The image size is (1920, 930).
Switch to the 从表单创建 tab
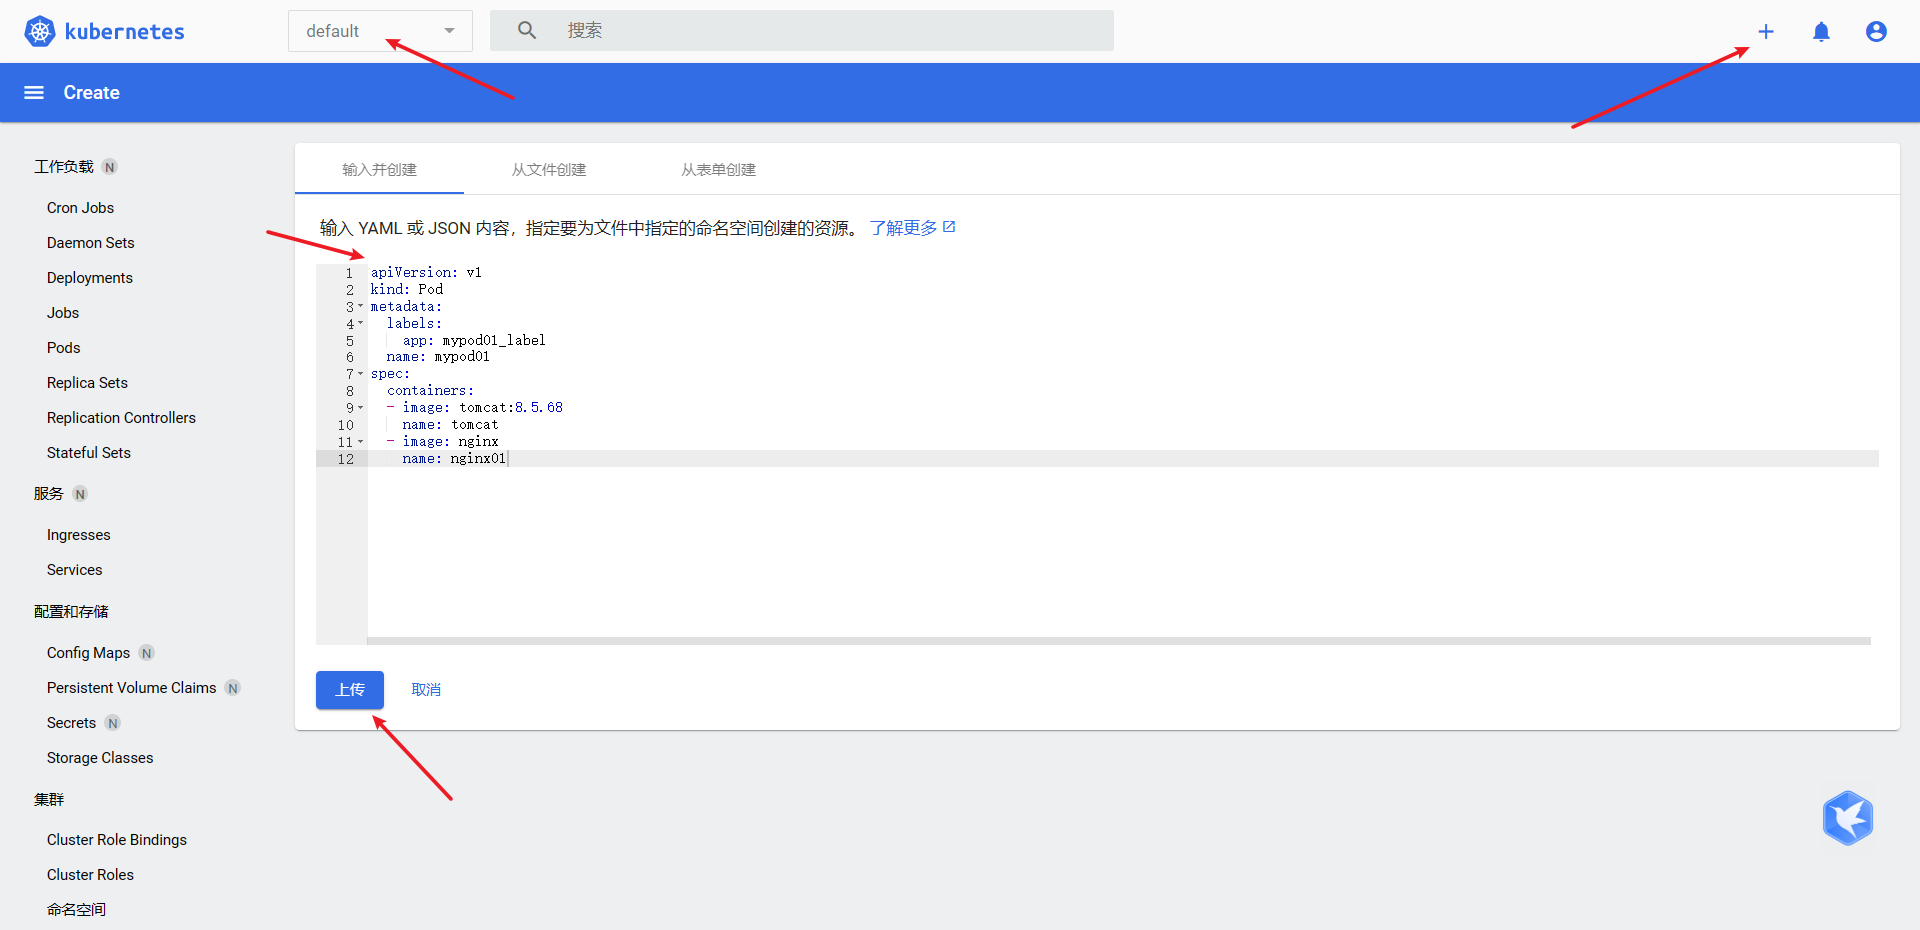coord(718,169)
